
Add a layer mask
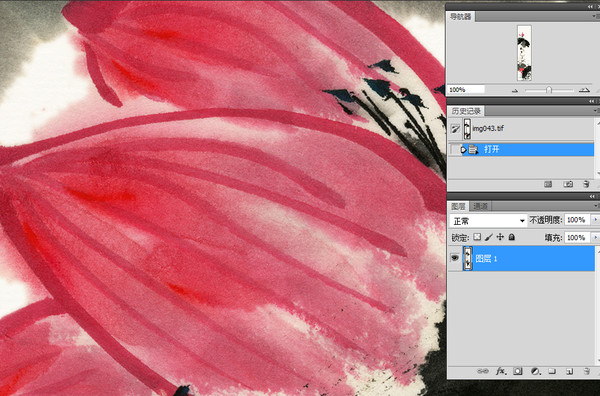517,371
